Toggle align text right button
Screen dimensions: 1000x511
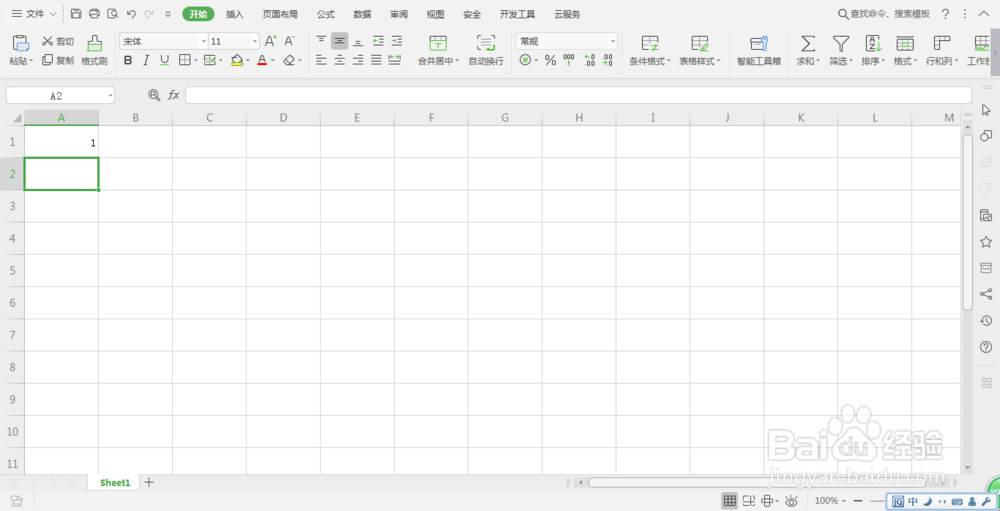(358, 61)
